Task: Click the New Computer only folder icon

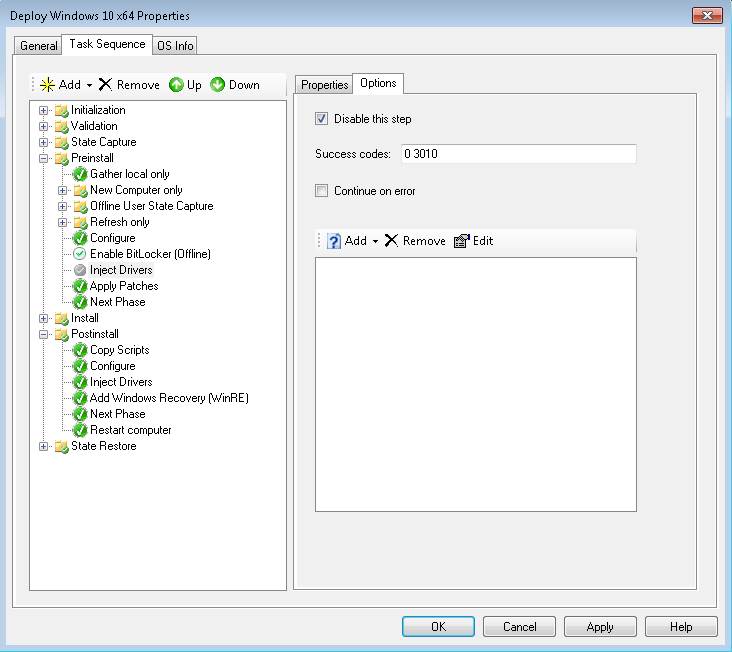Action: 81,190
